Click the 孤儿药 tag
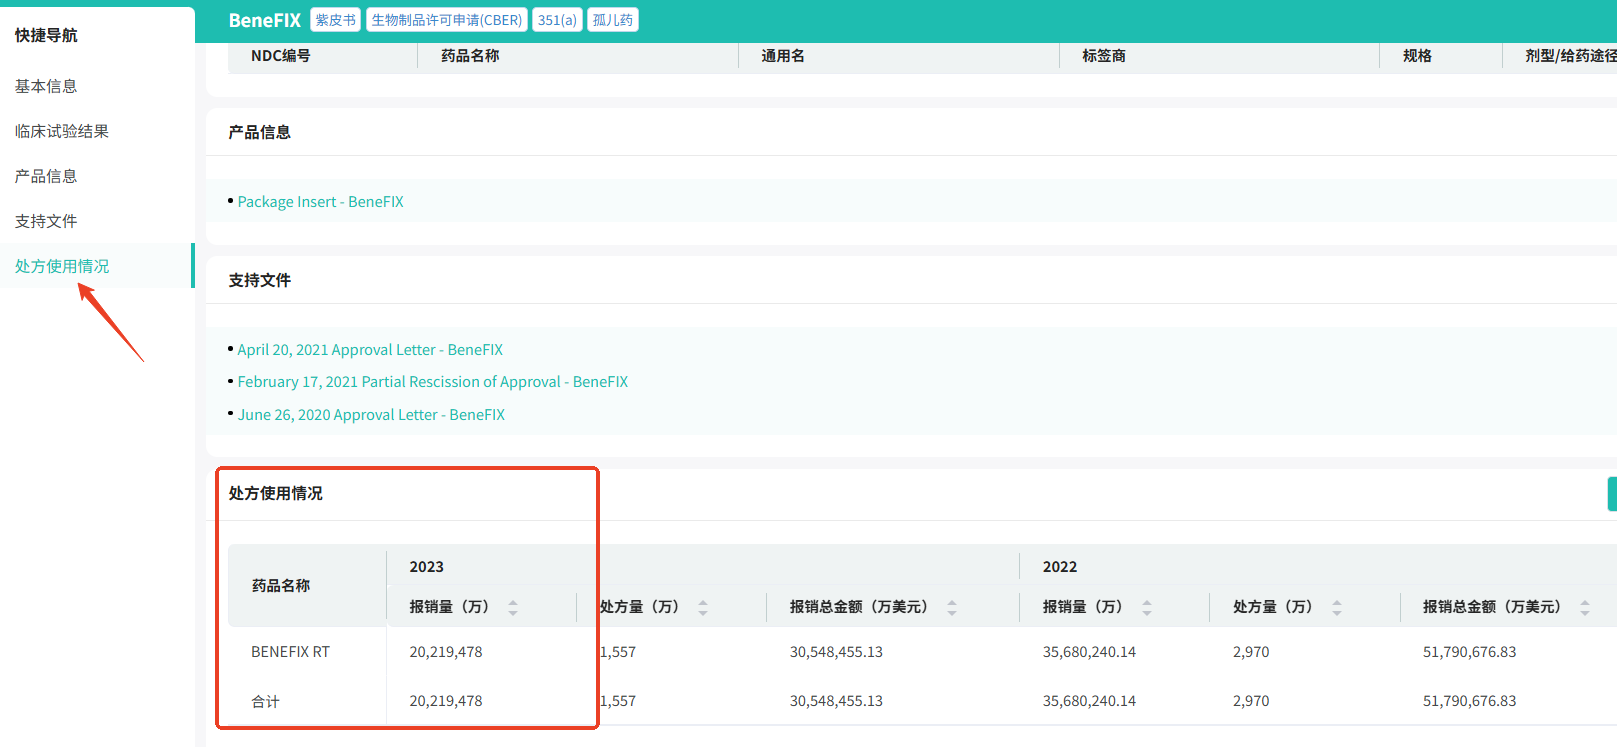The width and height of the screenshot is (1617, 747). point(612,20)
